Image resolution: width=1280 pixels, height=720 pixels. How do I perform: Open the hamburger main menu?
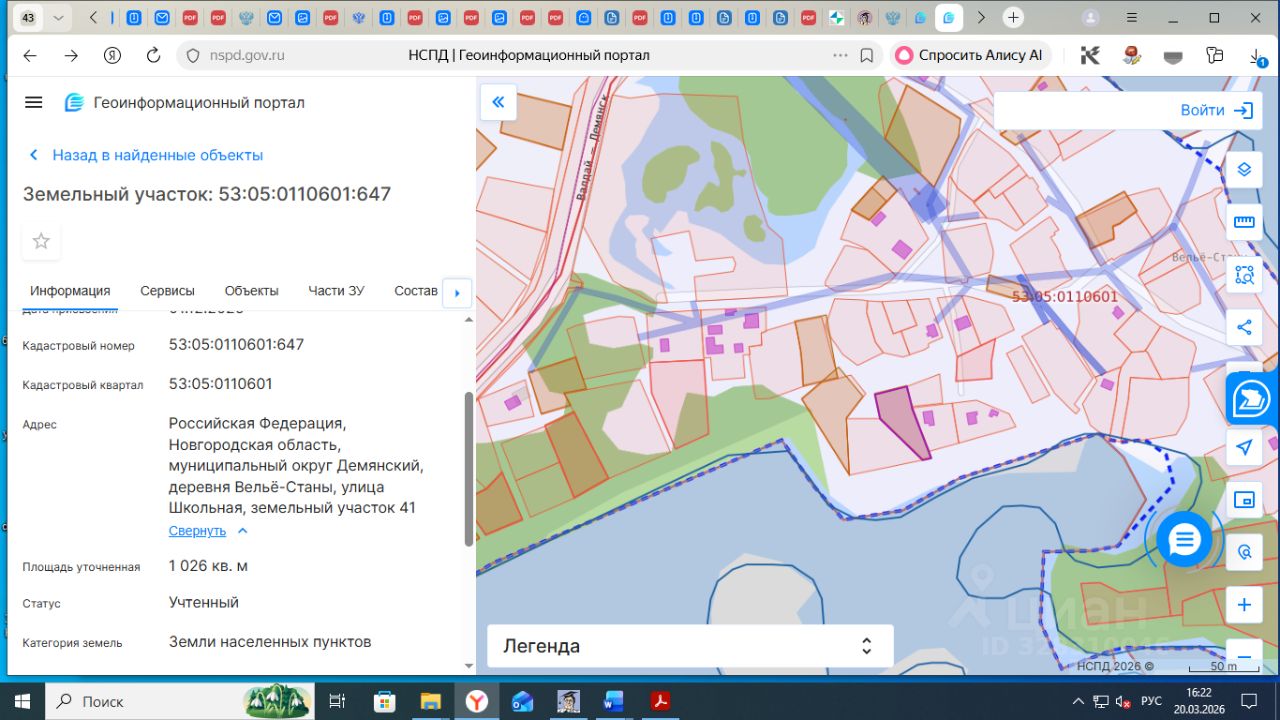34,102
